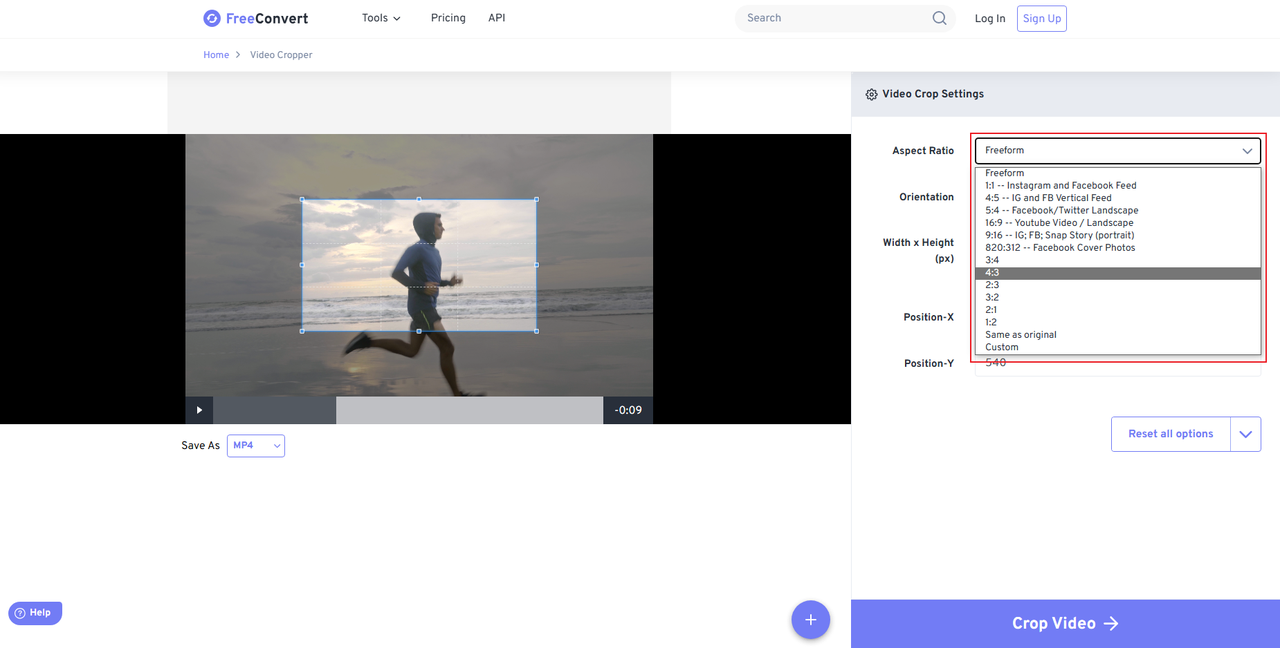Click the video progress bar

coord(408,410)
